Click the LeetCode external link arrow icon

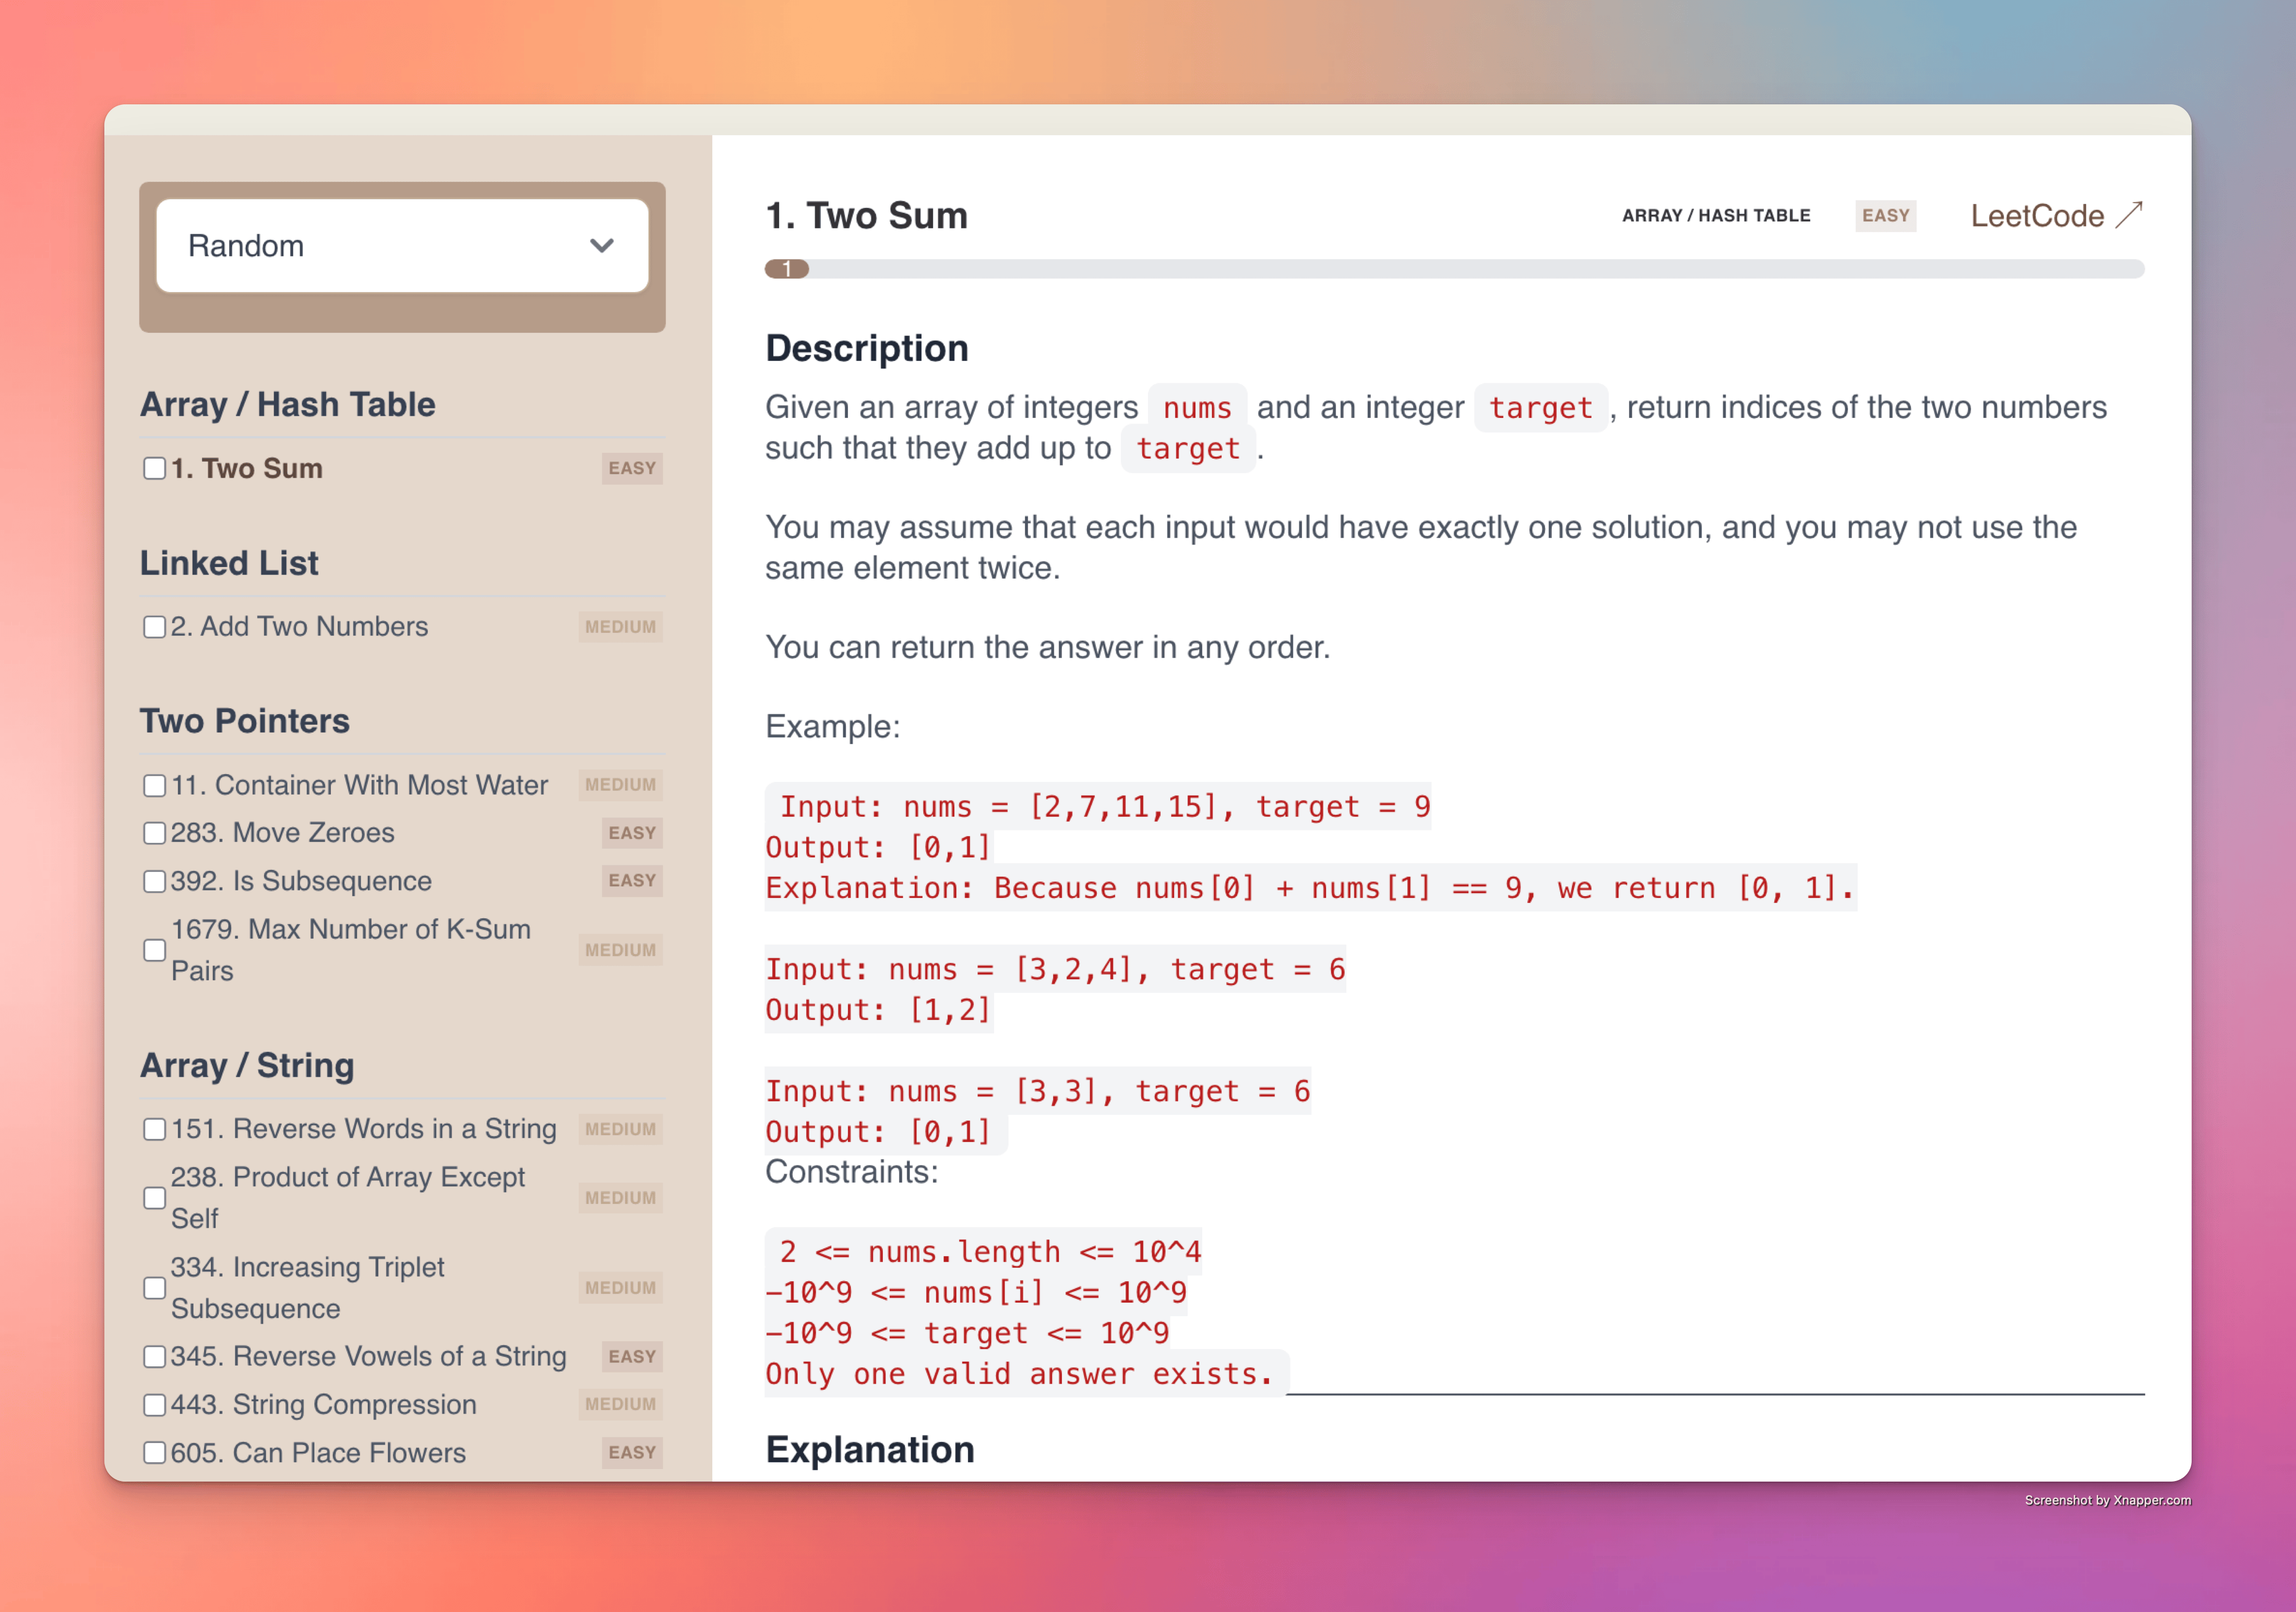[x=2129, y=215]
